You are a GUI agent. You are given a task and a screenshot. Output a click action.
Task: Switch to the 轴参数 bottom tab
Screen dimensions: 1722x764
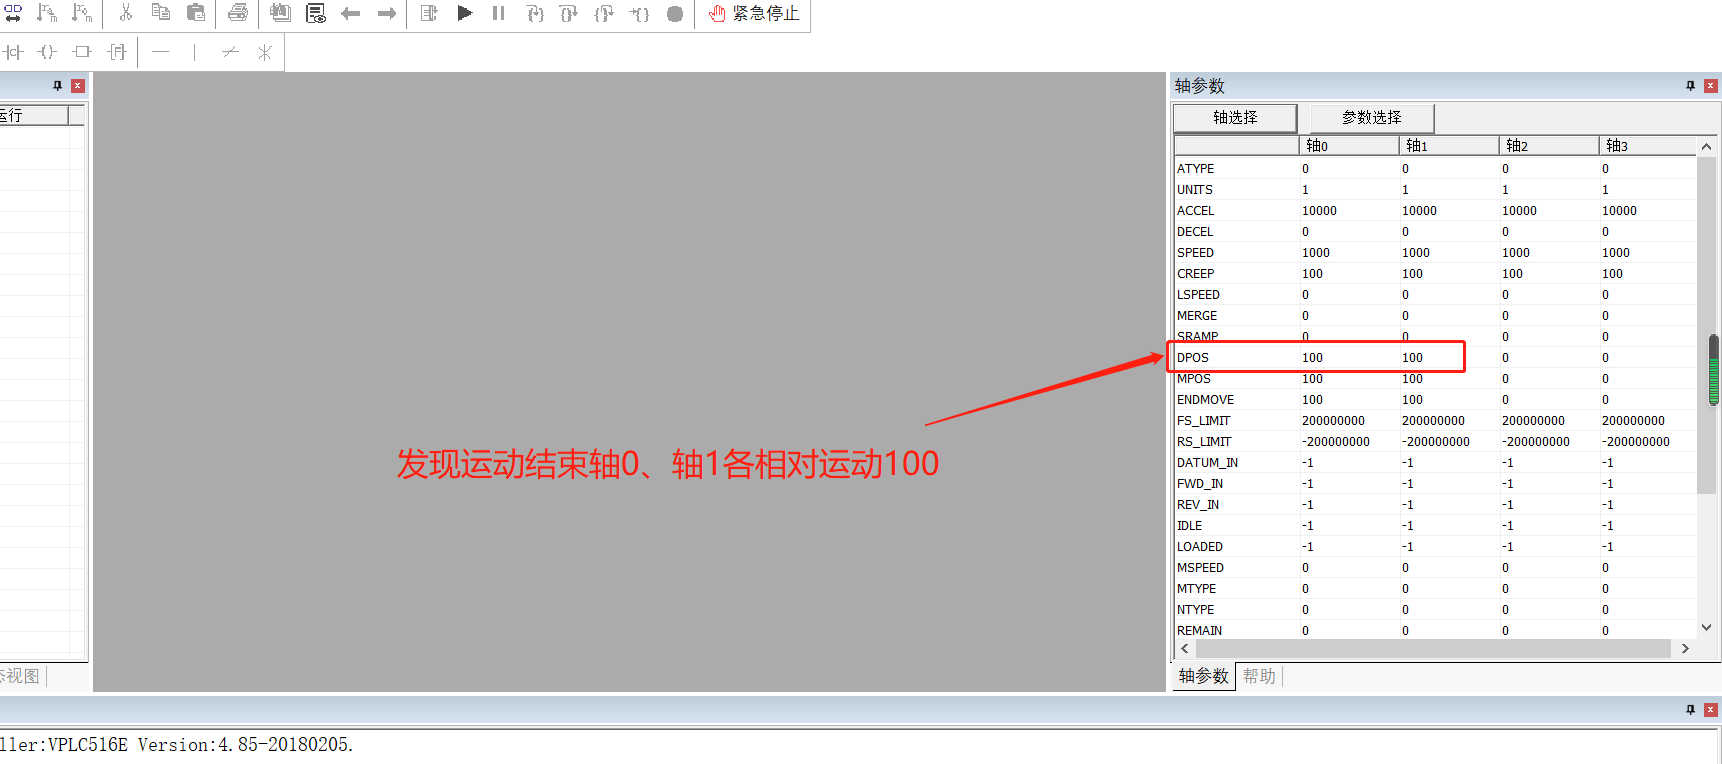[1203, 676]
